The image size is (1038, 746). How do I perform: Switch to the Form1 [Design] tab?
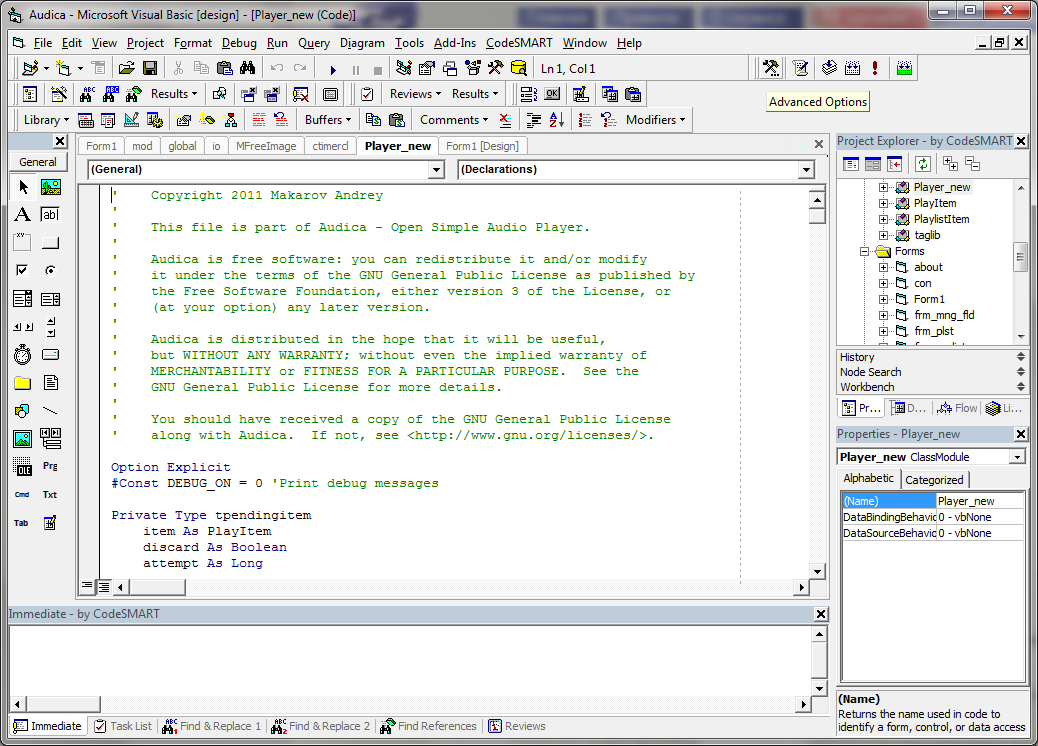click(482, 146)
